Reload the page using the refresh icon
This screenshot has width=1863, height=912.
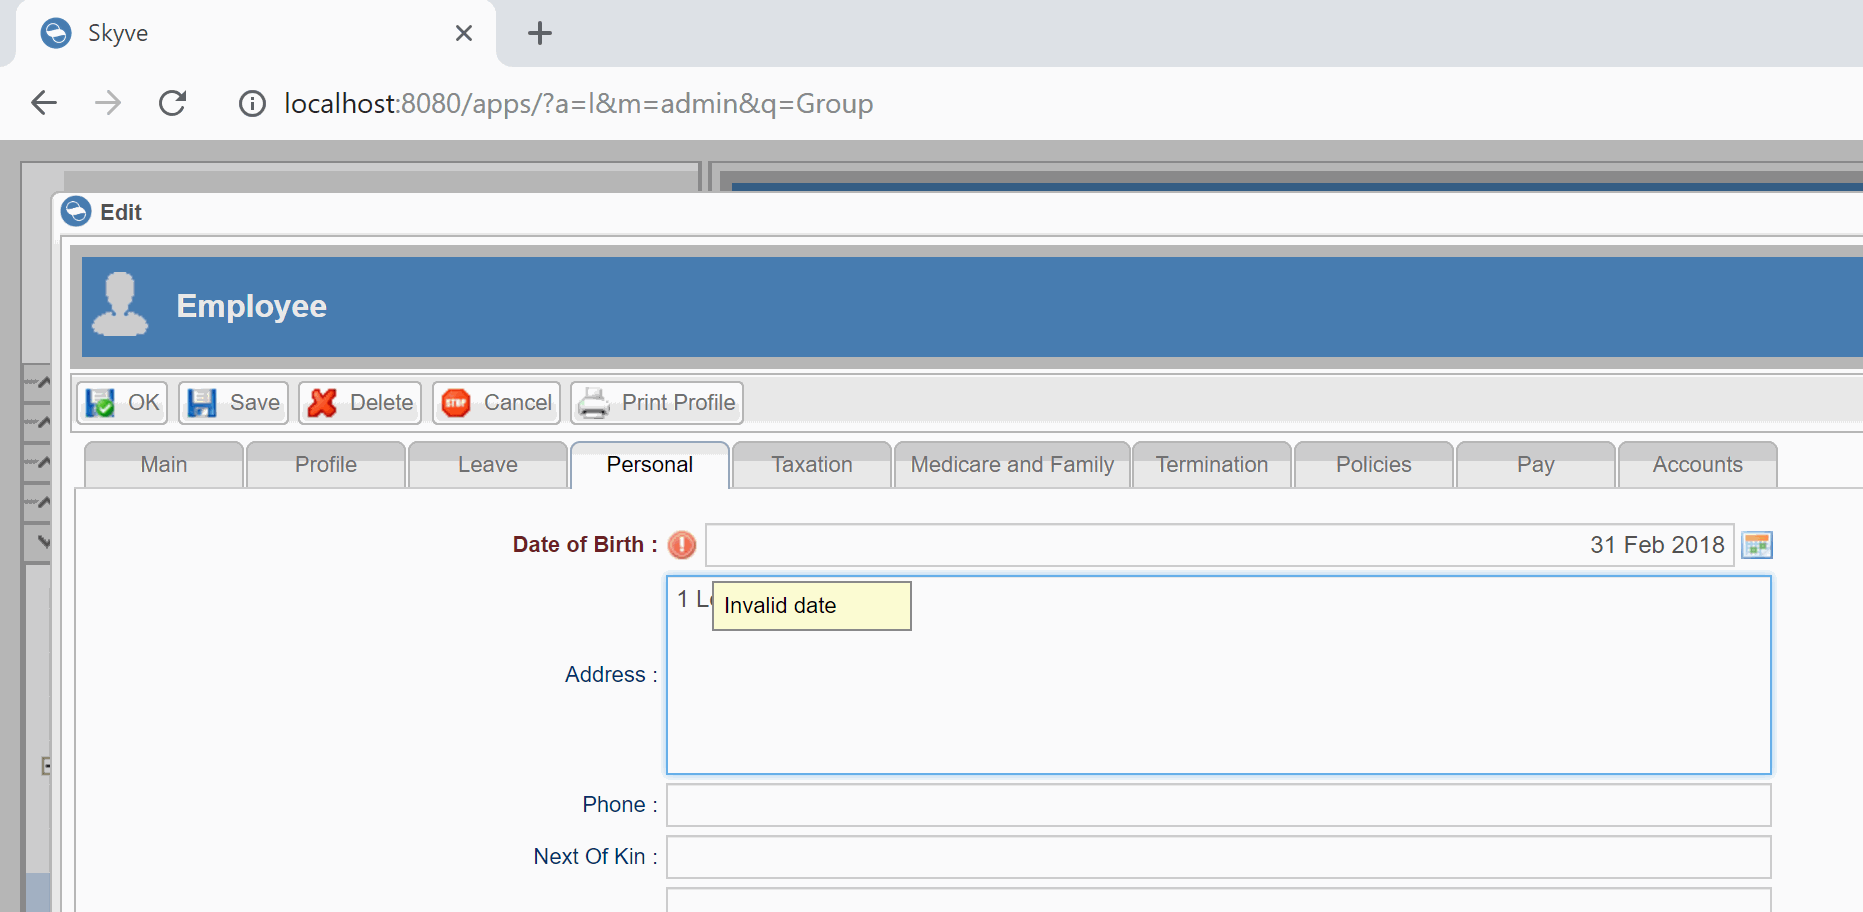172,103
